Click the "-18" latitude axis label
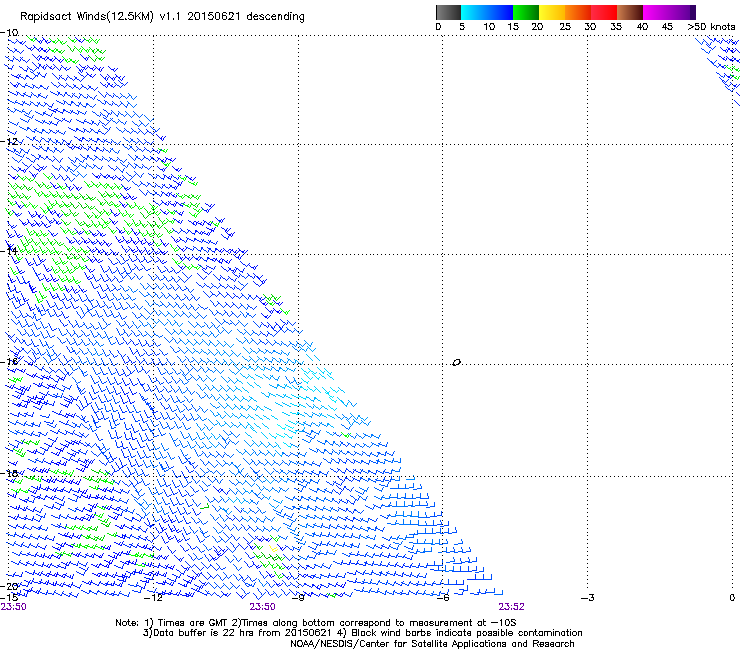The height and width of the screenshot is (650, 740). click(9, 473)
